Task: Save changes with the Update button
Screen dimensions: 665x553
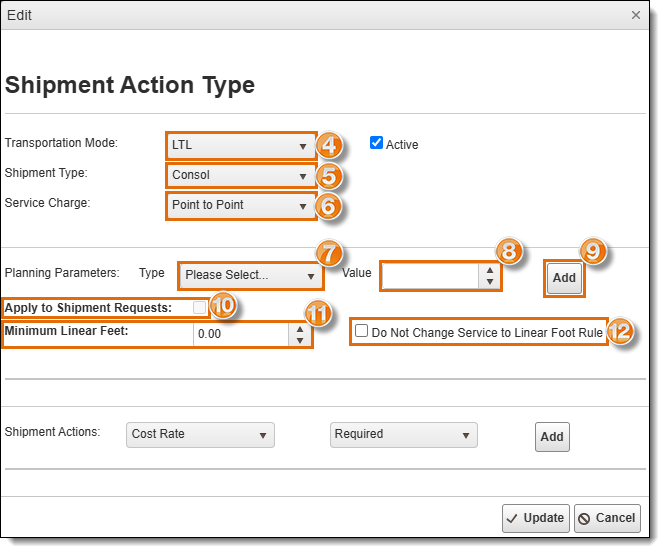Action: [536, 518]
